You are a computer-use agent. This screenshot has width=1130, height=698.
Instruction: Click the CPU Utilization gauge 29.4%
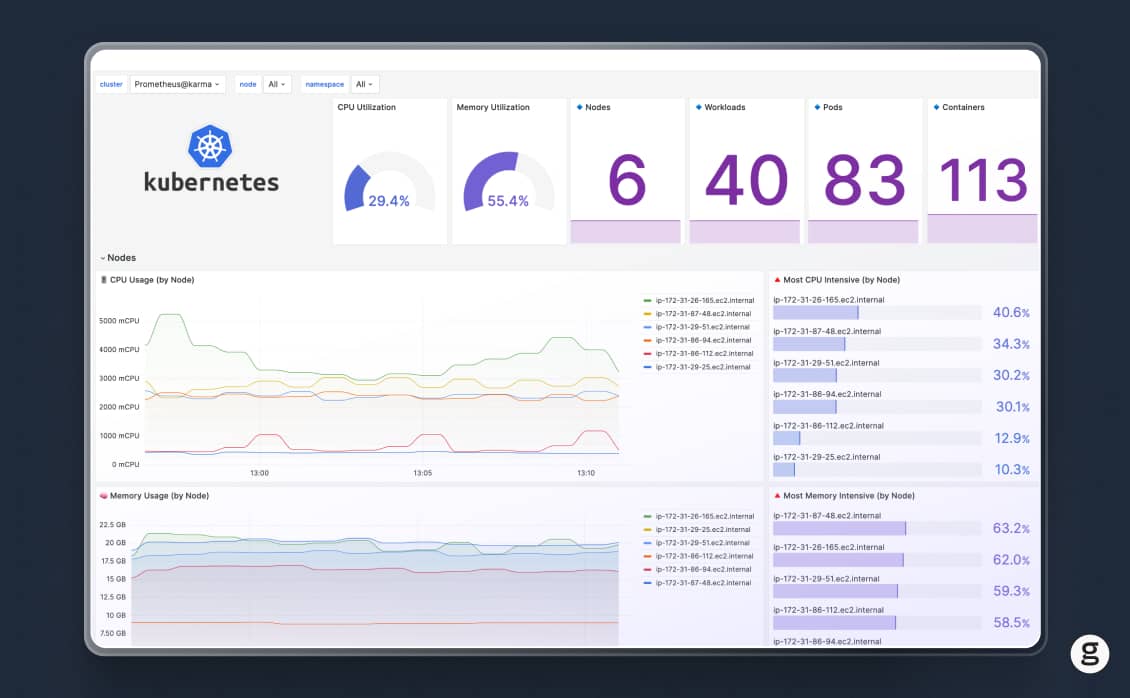[389, 184]
